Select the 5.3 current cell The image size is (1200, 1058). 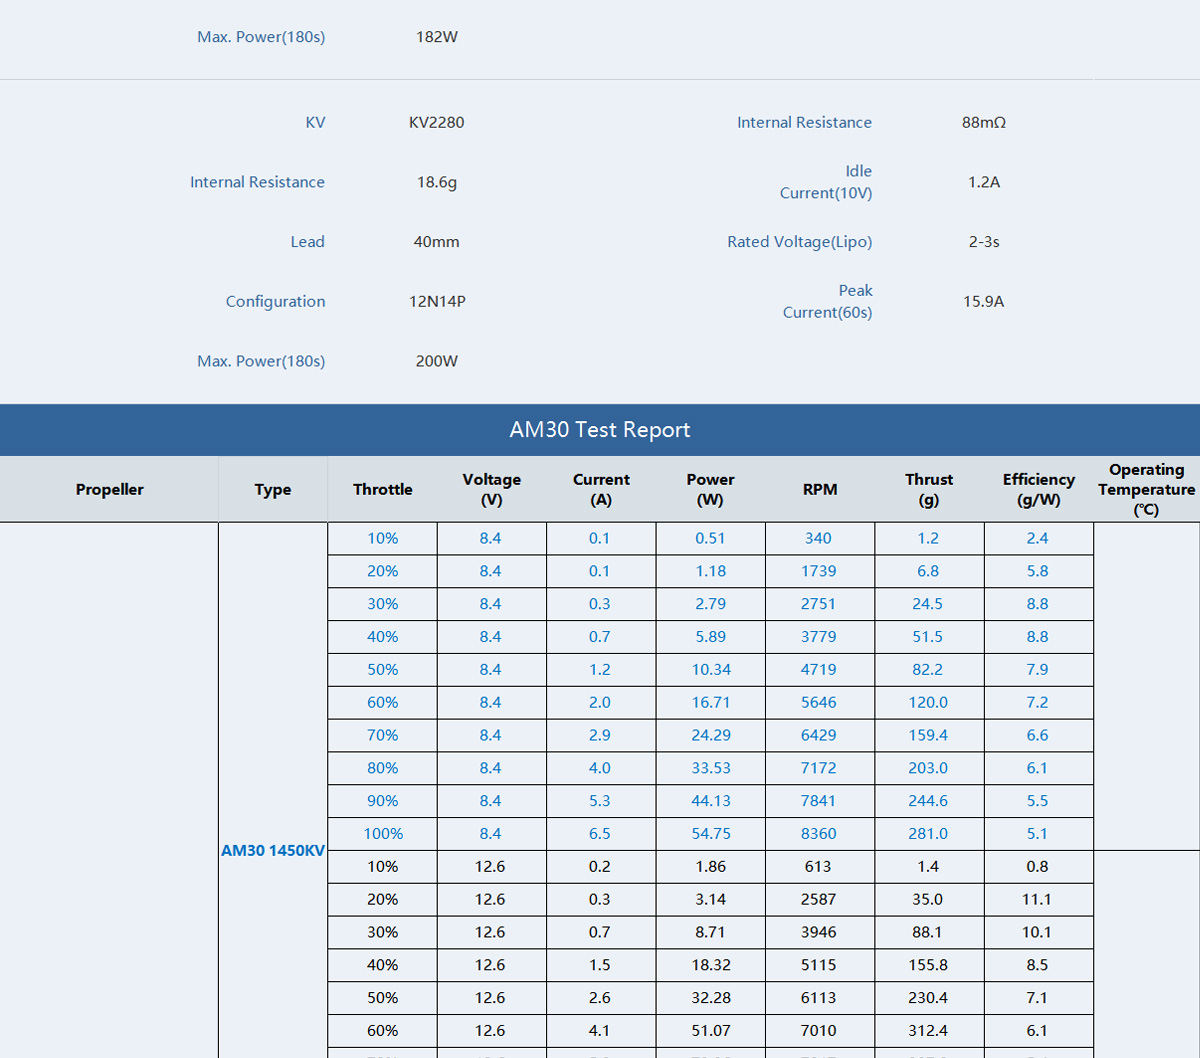tap(601, 801)
